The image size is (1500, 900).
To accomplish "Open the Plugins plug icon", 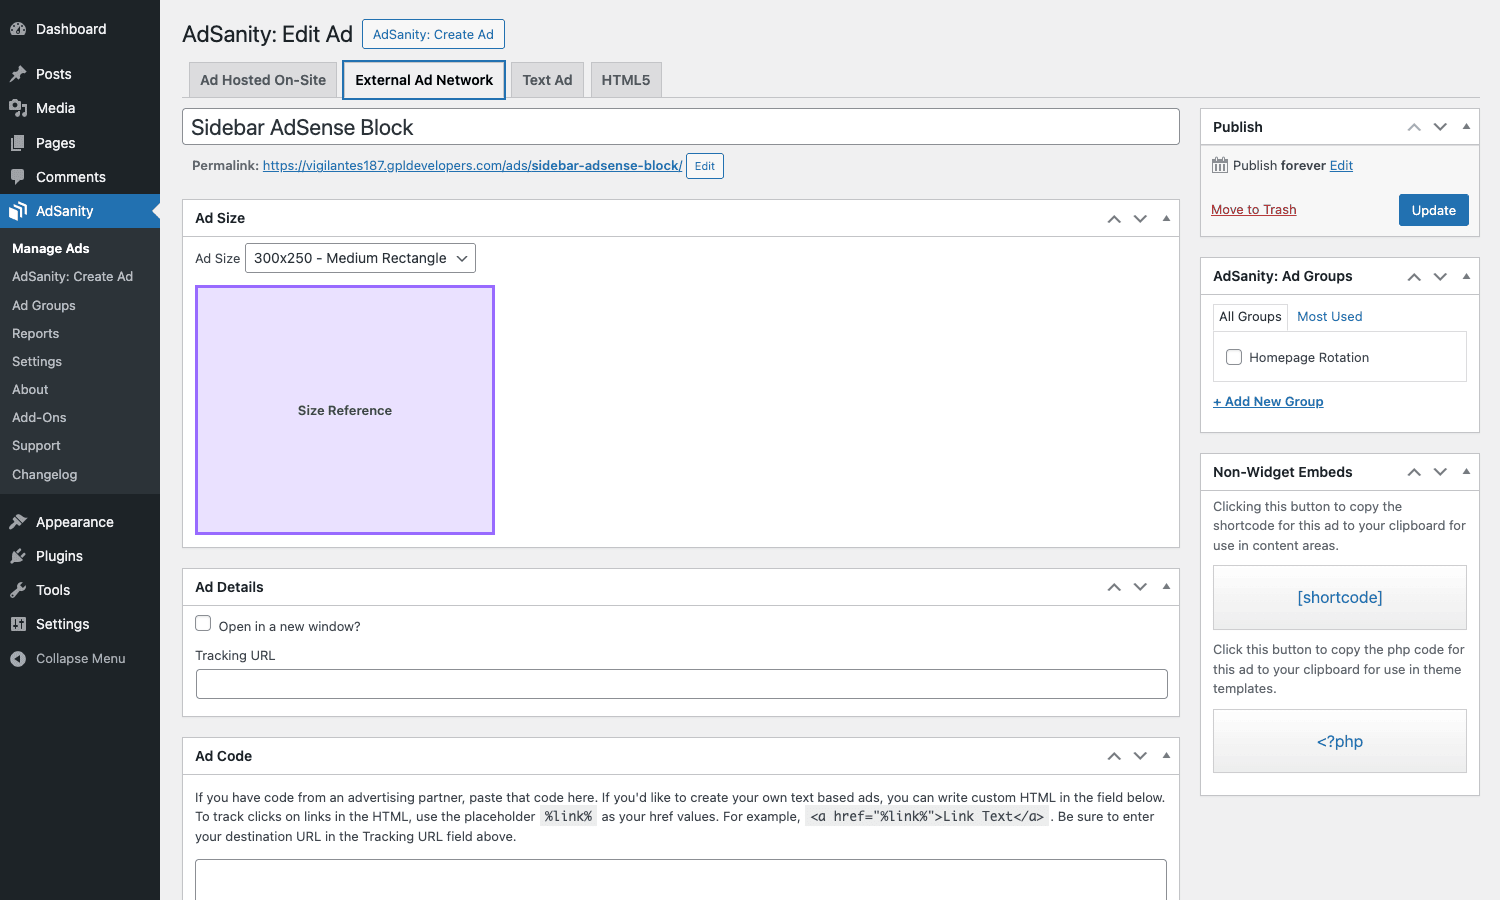I will click(x=18, y=556).
